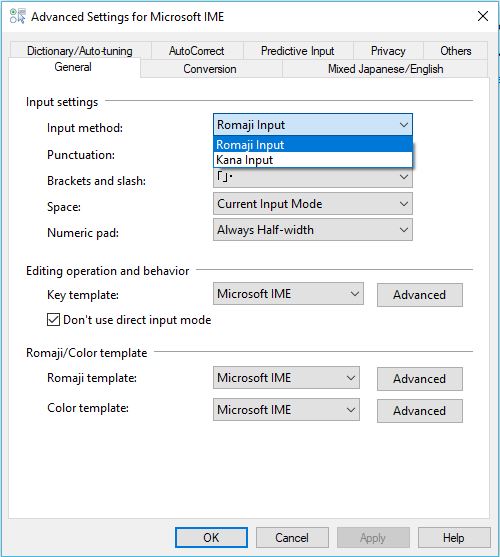This screenshot has width=500, height=557.
Task: Choose Romaji Input from the open list
Action: (313, 145)
